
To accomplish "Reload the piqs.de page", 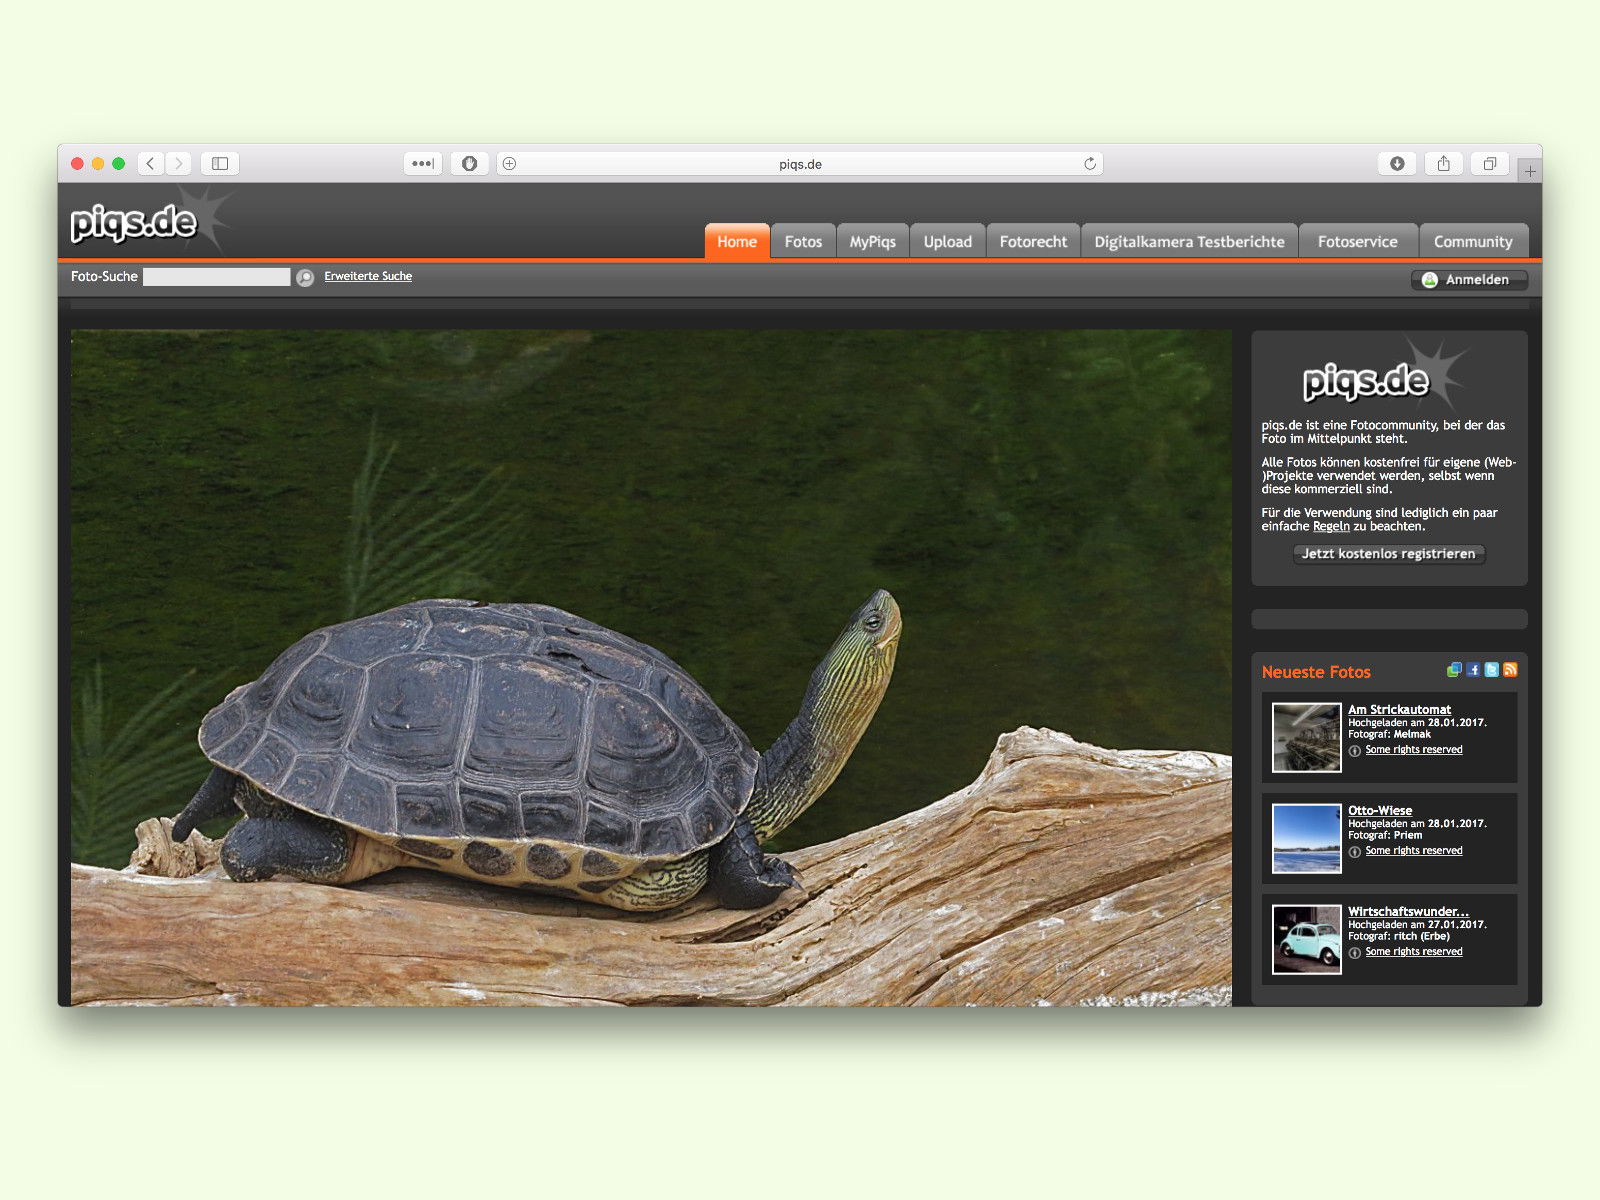I will point(1089,163).
